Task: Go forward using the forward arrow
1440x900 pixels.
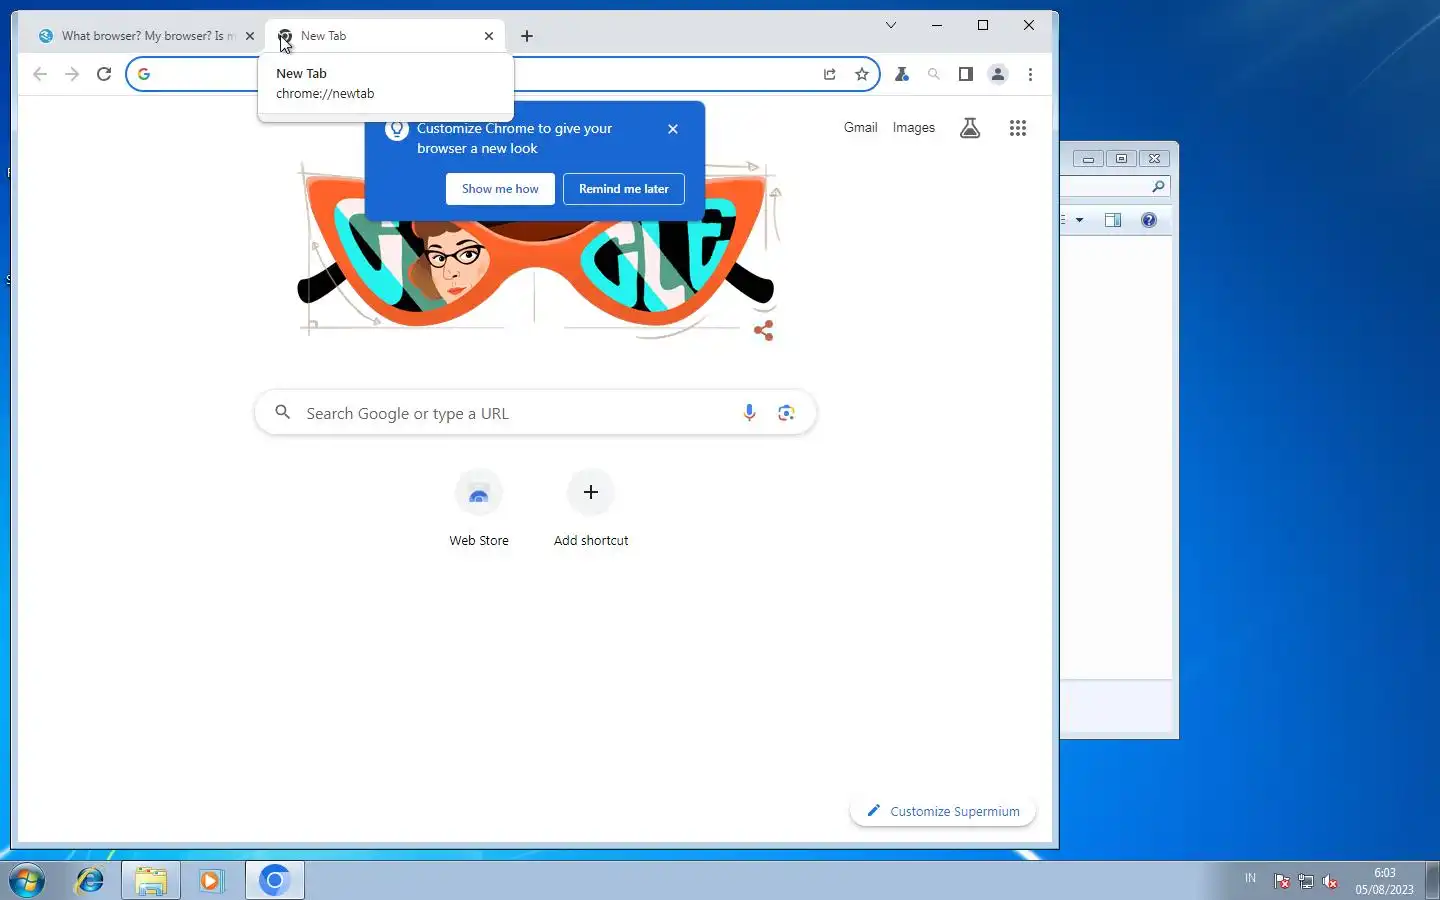Action: [x=72, y=74]
